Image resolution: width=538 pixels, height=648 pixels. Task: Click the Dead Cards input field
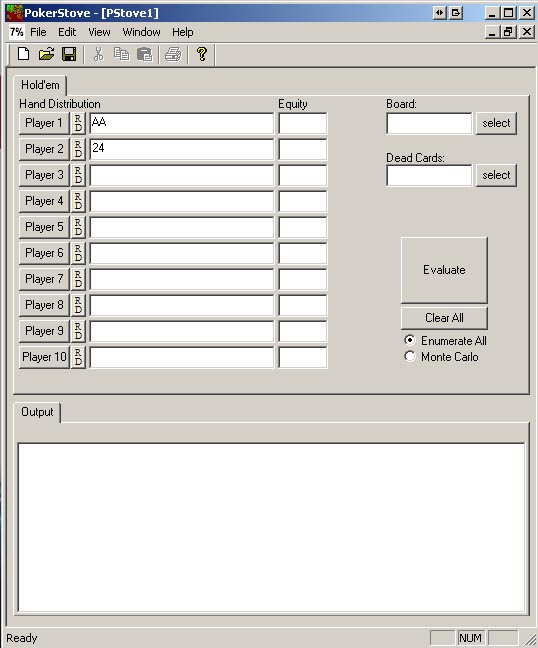[x=429, y=175]
